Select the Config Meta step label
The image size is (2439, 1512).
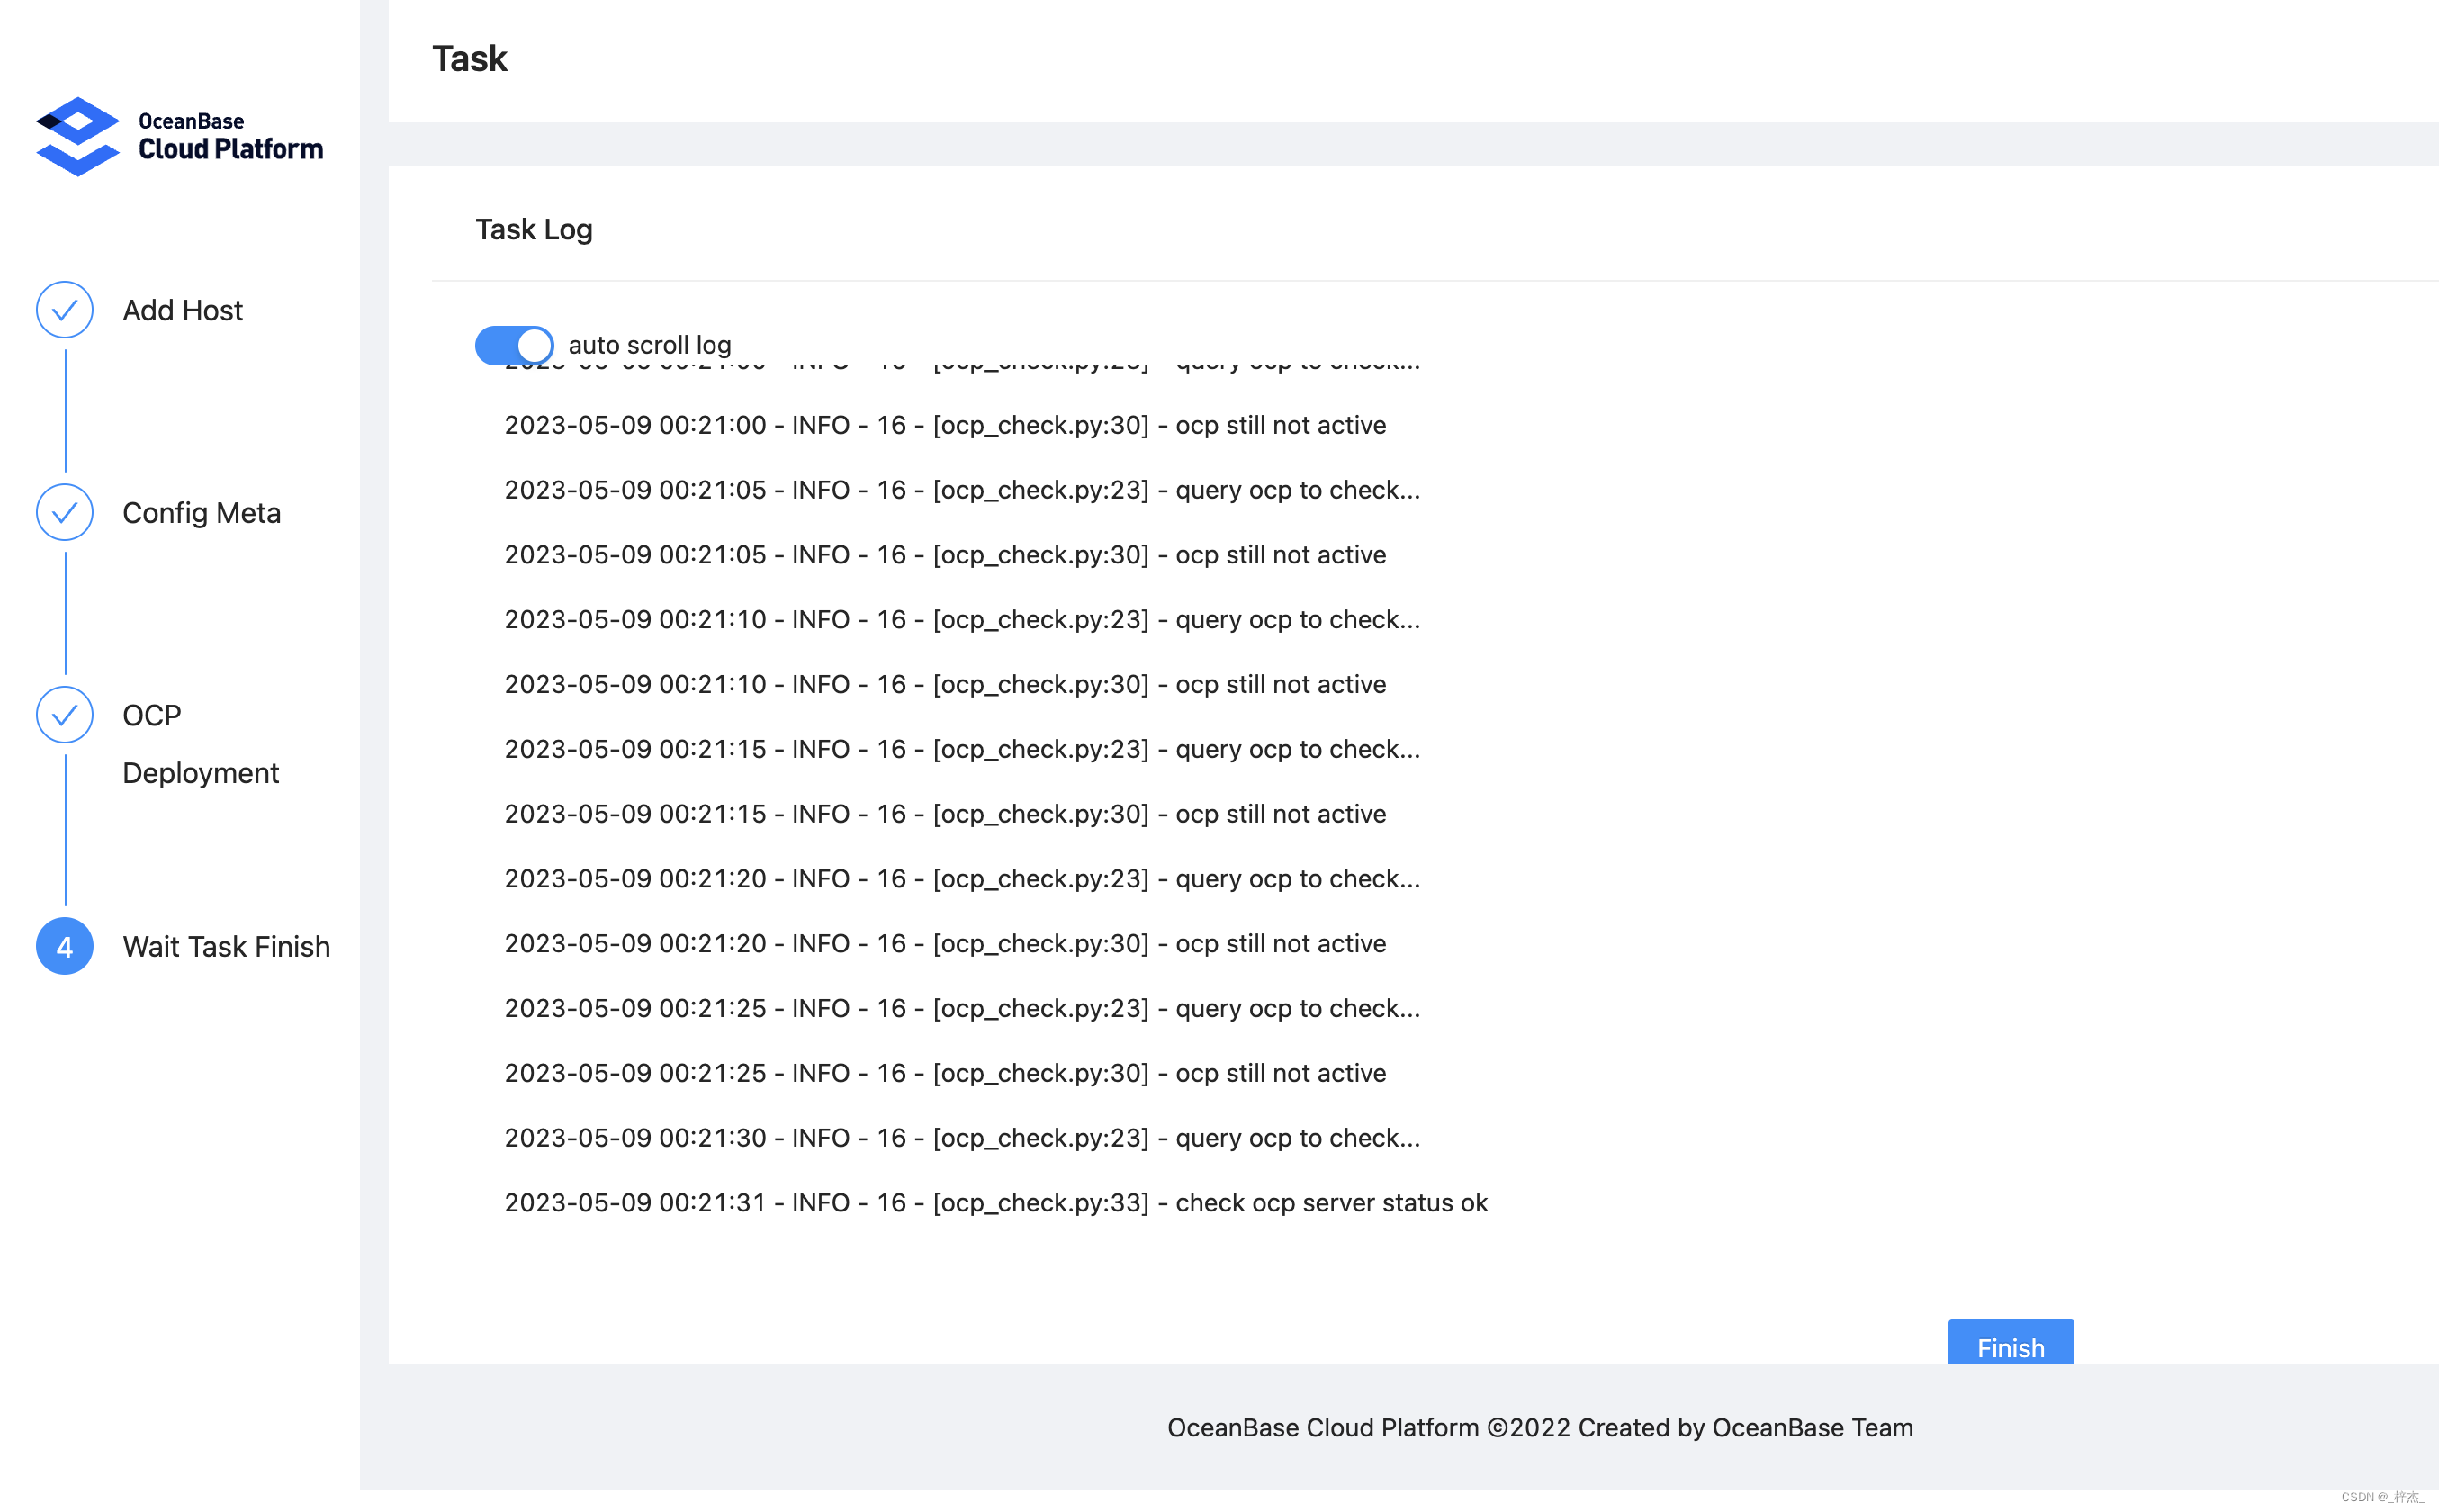pyautogui.click(x=201, y=513)
